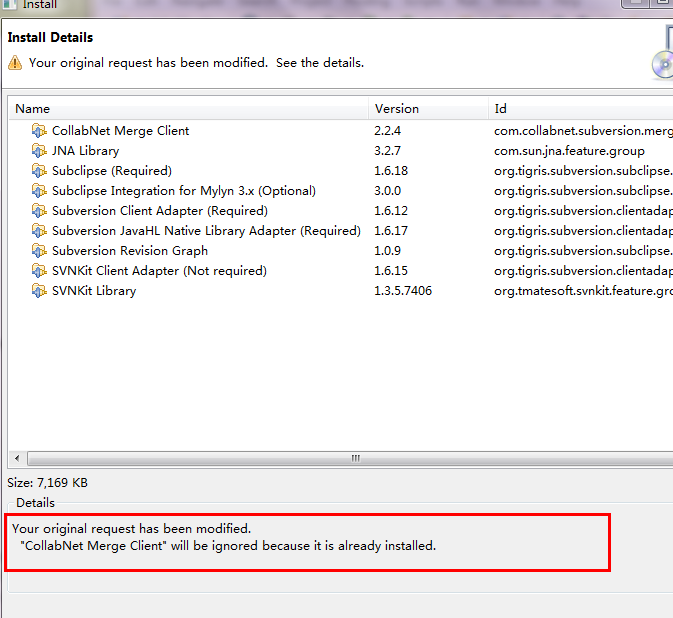Sort by the Version column header

[428, 109]
